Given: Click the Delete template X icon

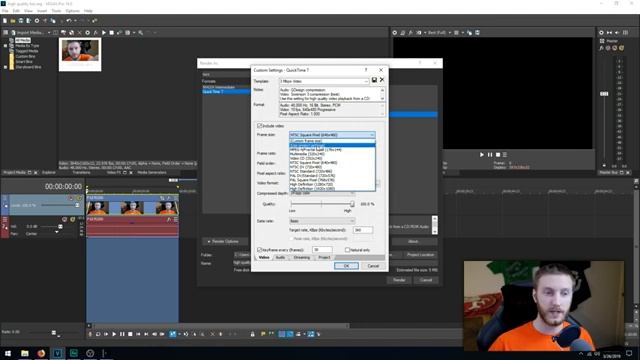Looking at the screenshot, I should 382,80.
